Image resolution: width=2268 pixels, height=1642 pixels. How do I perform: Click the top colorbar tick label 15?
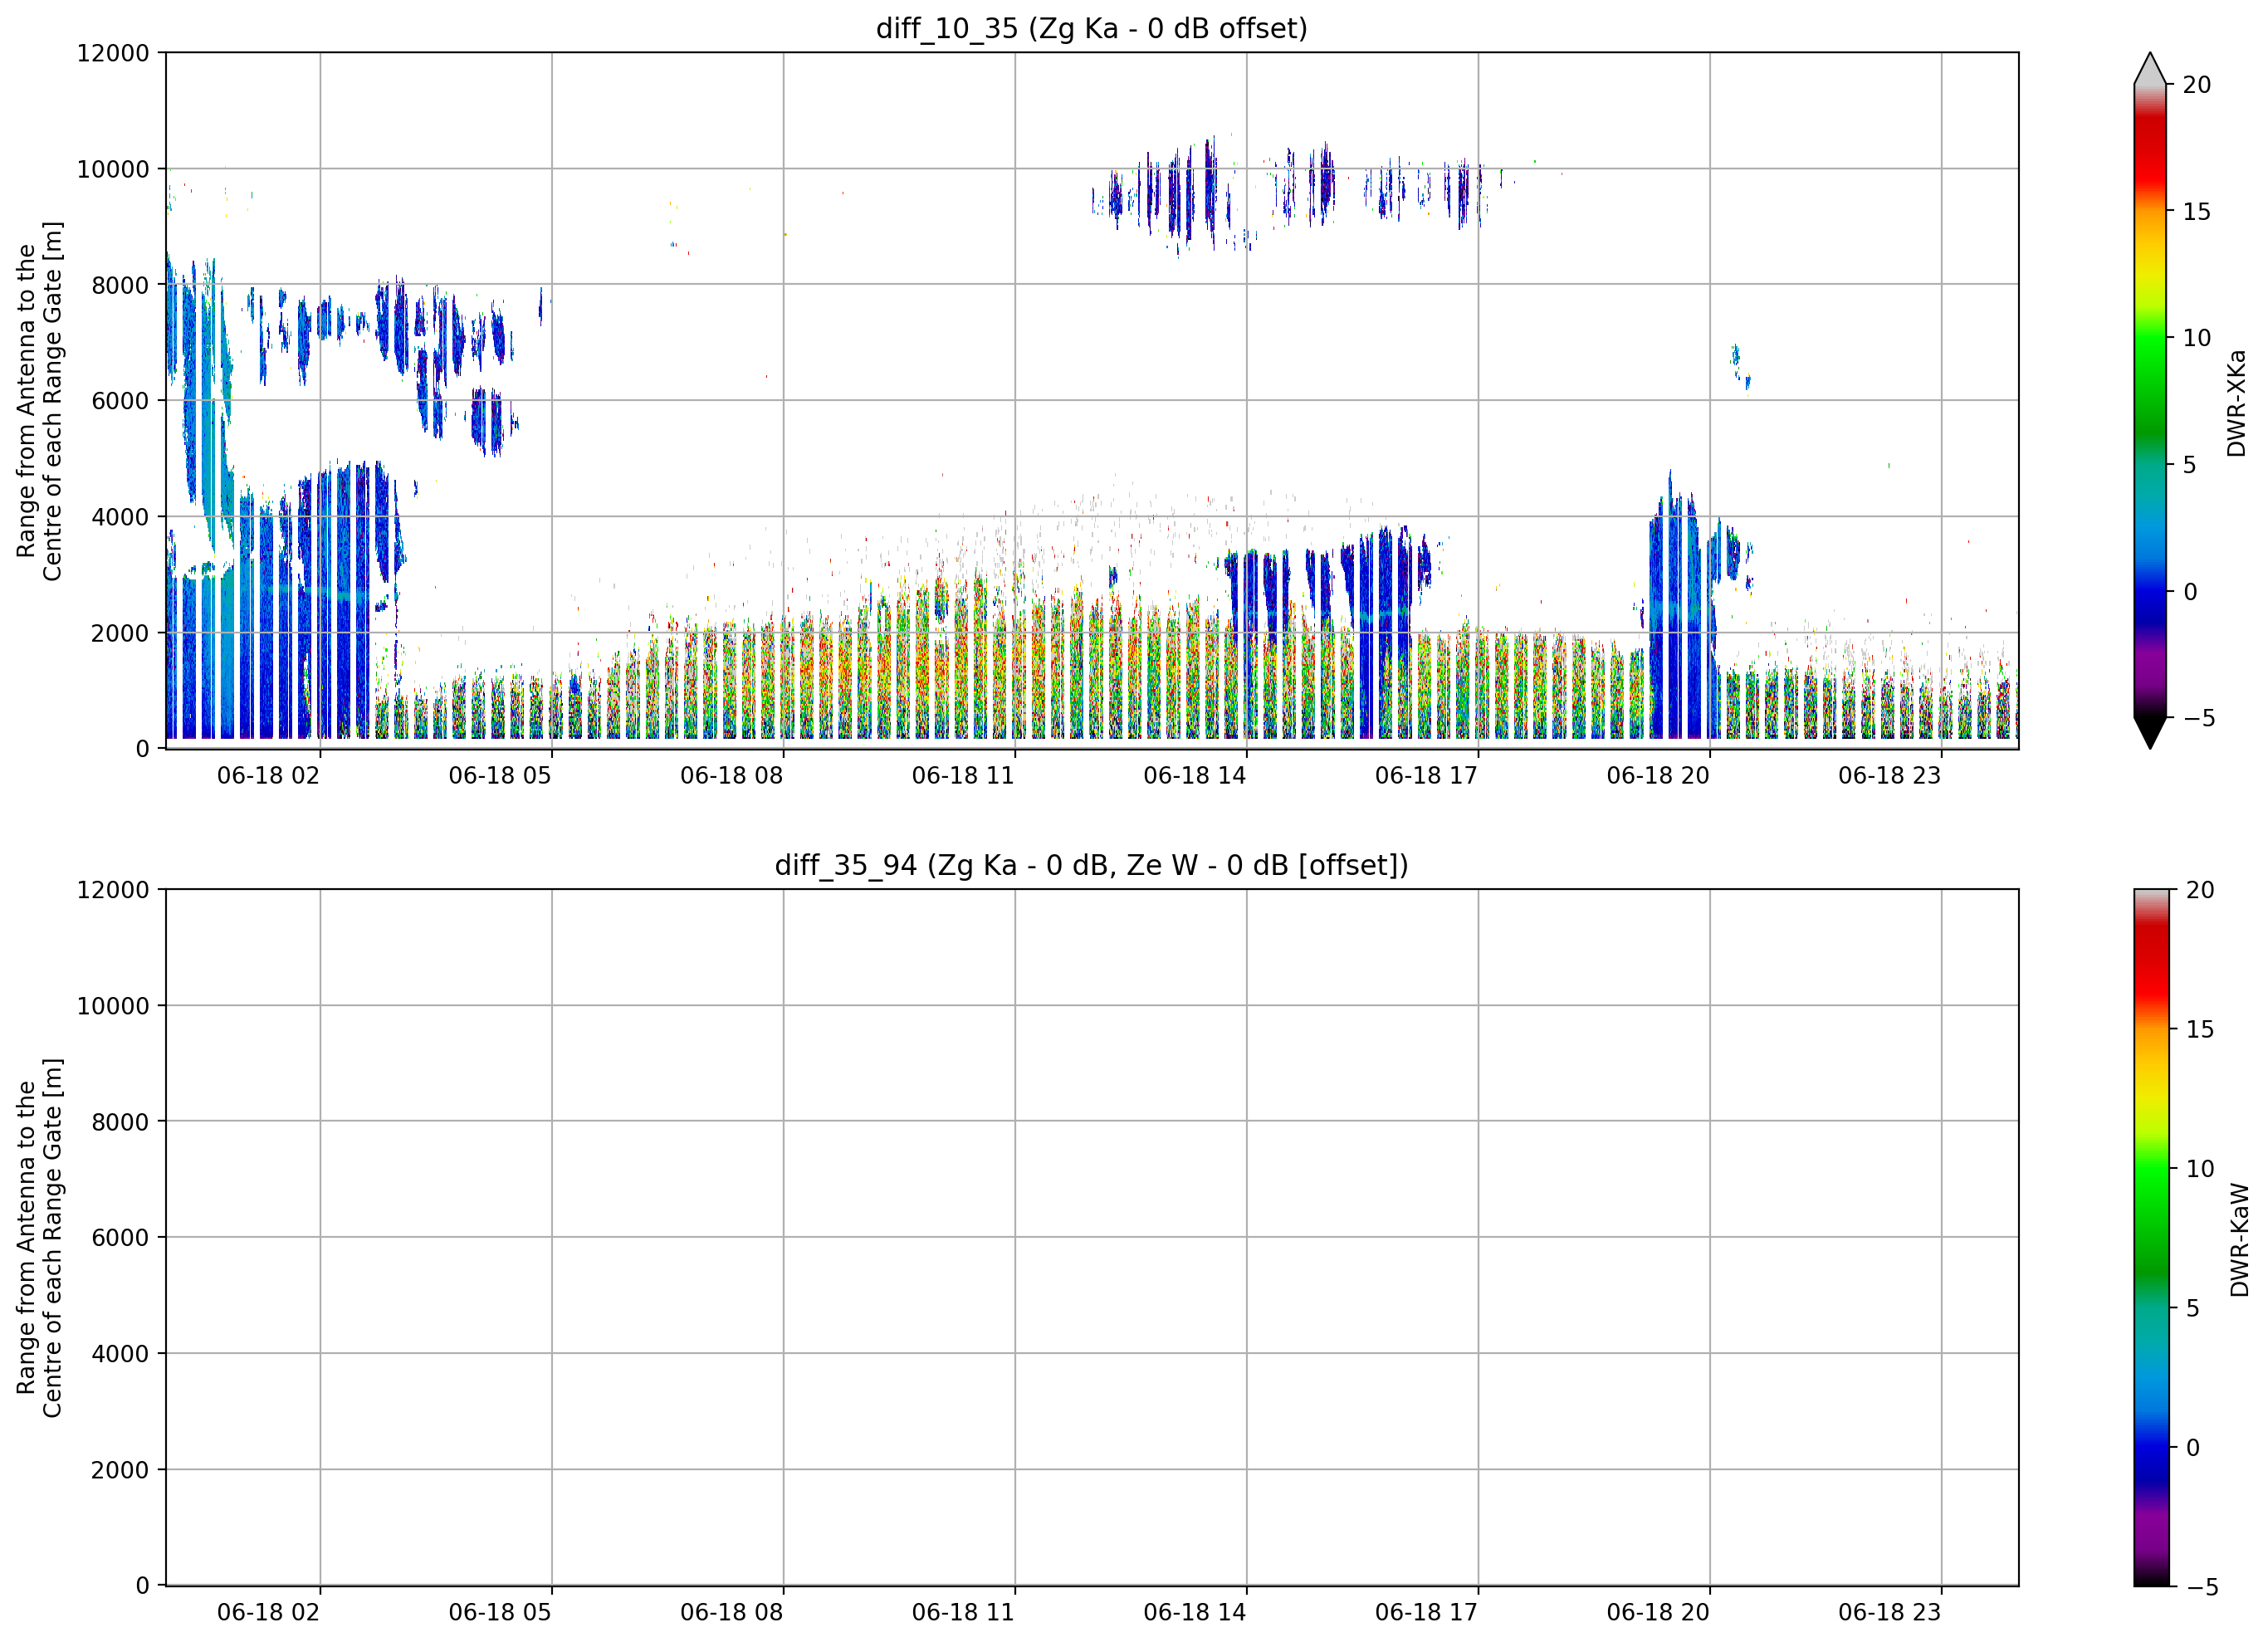coord(2196,212)
